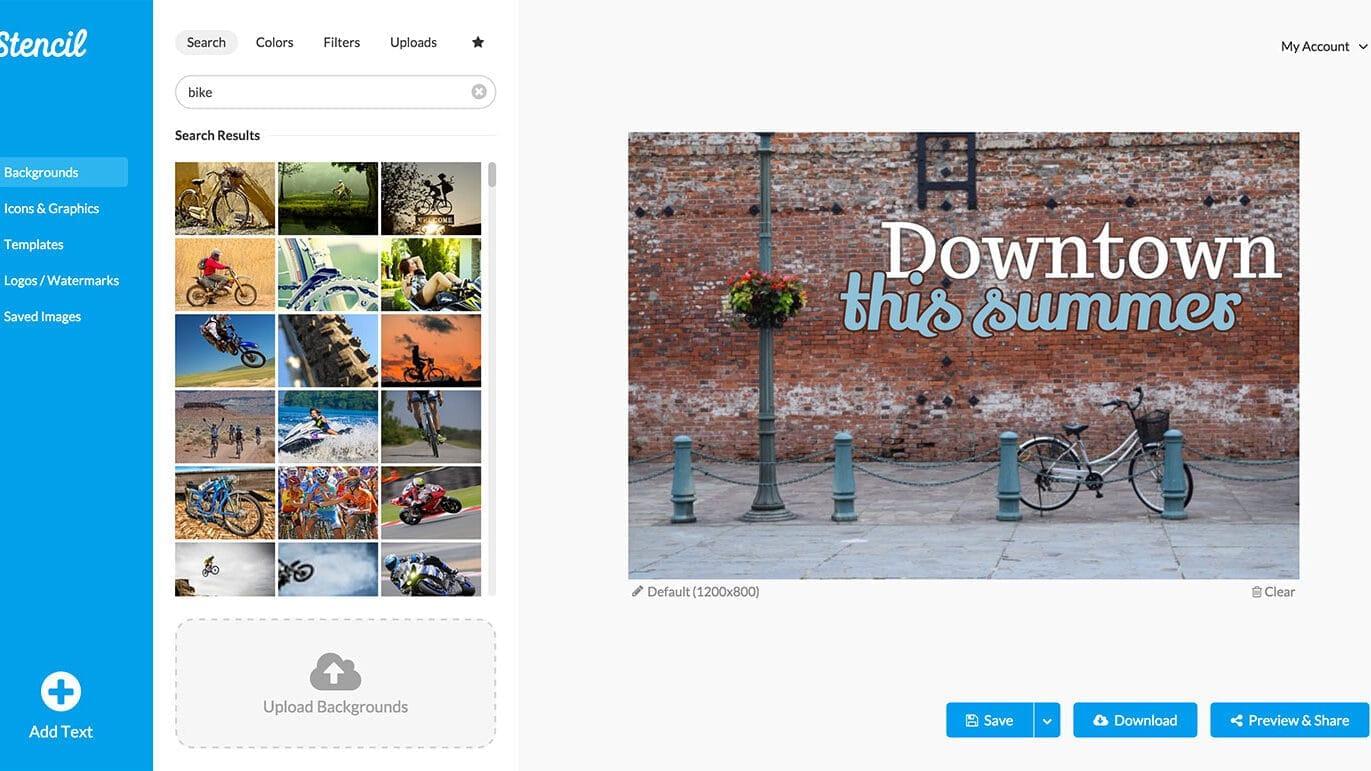1371x771 pixels.
Task: Open Icons & Graphics in sidebar
Action: point(52,208)
